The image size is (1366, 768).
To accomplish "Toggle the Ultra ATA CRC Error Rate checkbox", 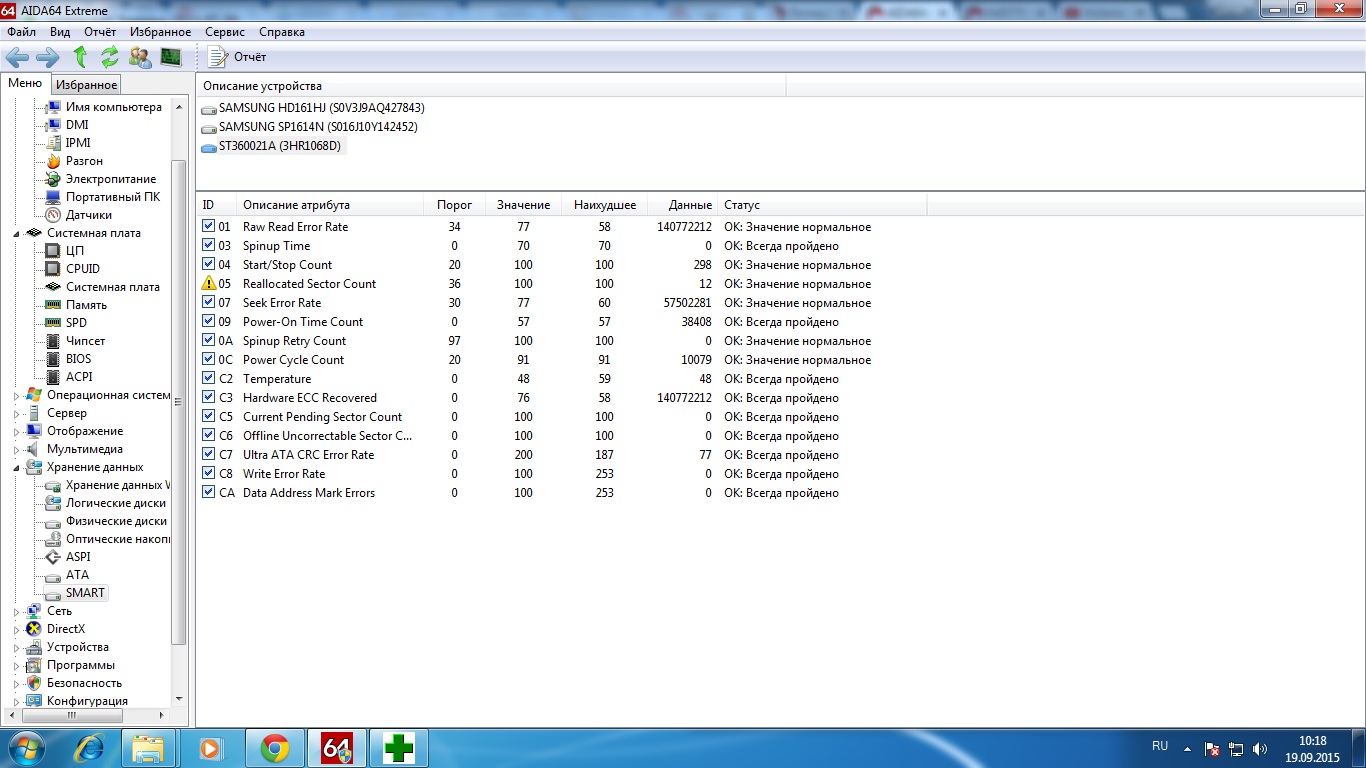I will pos(208,455).
